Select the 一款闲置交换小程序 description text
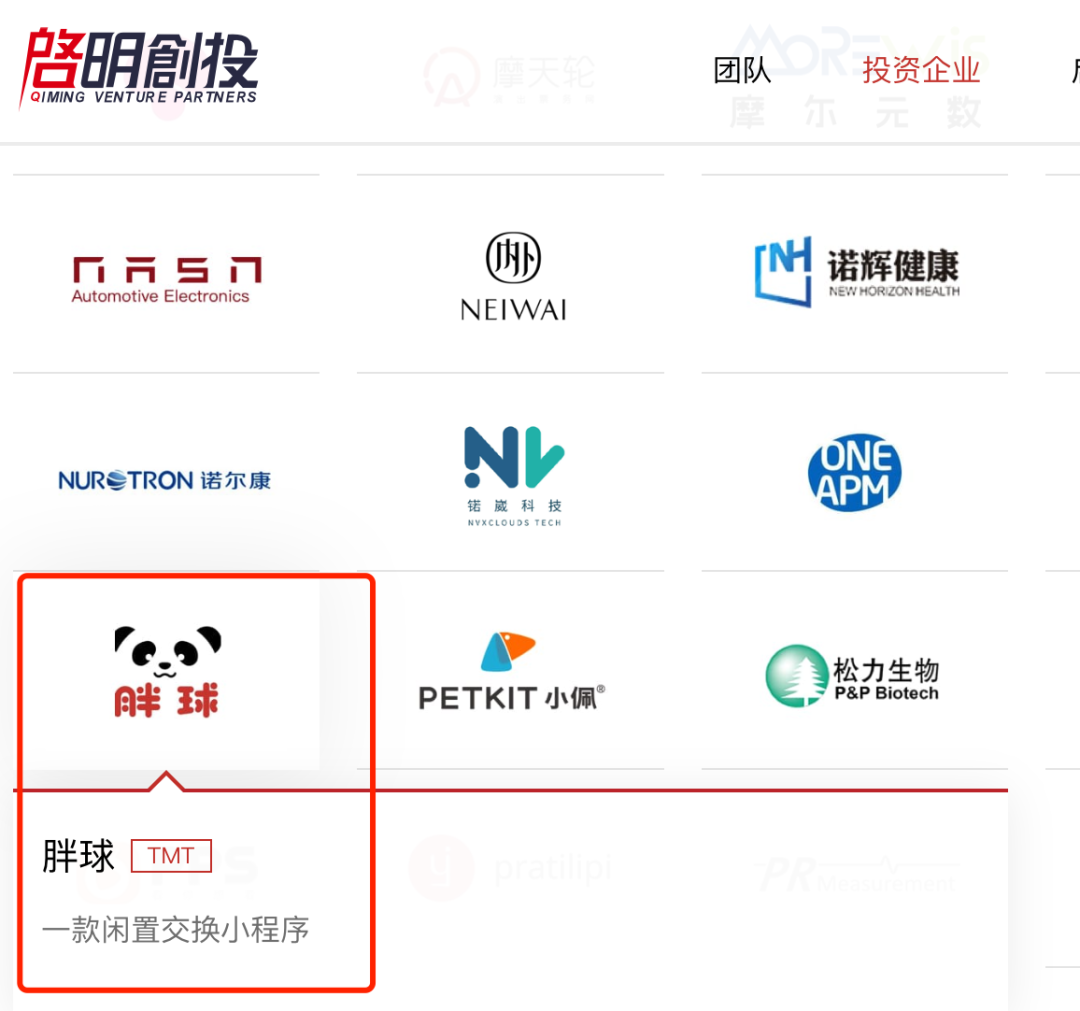 176,930
